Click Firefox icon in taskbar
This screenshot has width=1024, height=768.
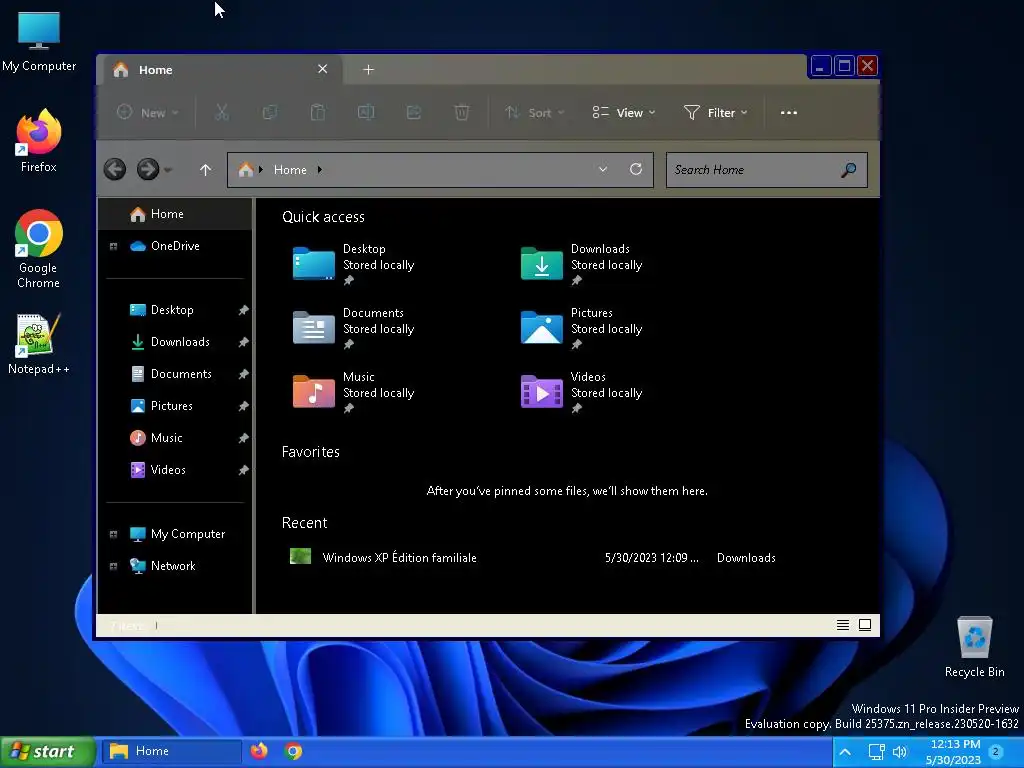point(259,751)
